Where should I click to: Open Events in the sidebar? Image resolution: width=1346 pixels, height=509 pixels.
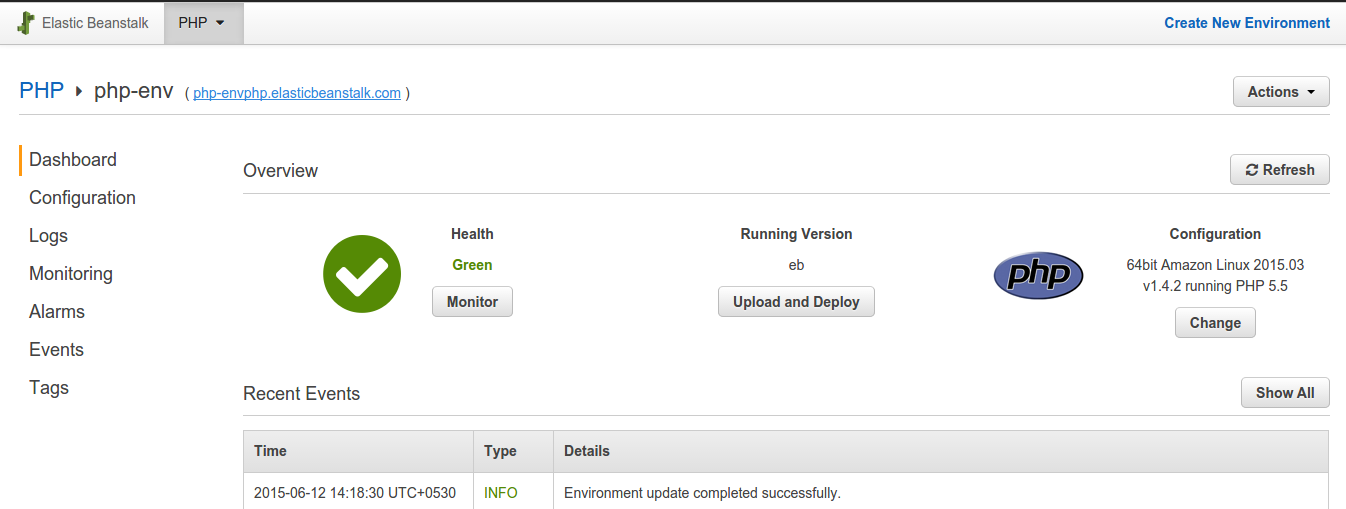click(56, 350)
